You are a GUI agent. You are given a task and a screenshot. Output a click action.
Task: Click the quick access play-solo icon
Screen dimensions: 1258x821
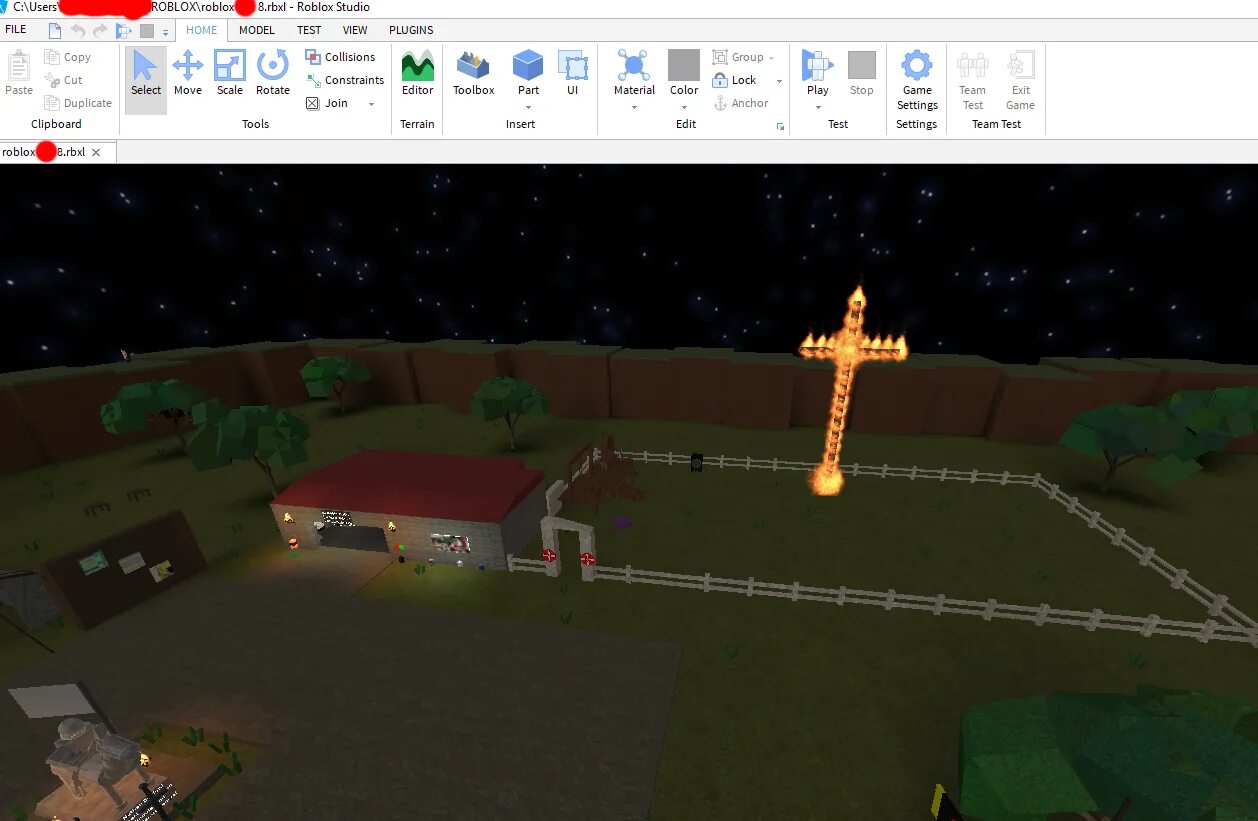coord(123,31)
